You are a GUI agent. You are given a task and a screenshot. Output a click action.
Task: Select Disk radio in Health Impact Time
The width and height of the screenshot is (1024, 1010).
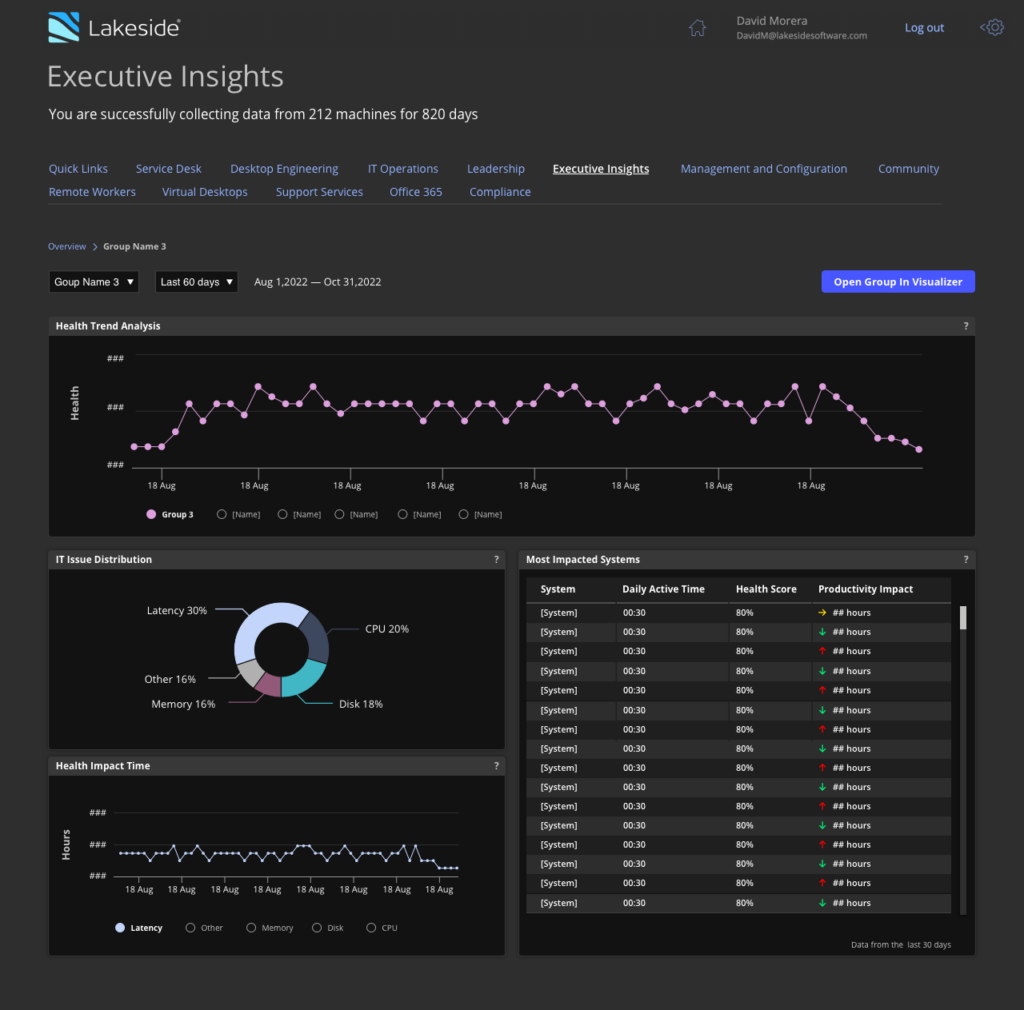click(317, 928)
